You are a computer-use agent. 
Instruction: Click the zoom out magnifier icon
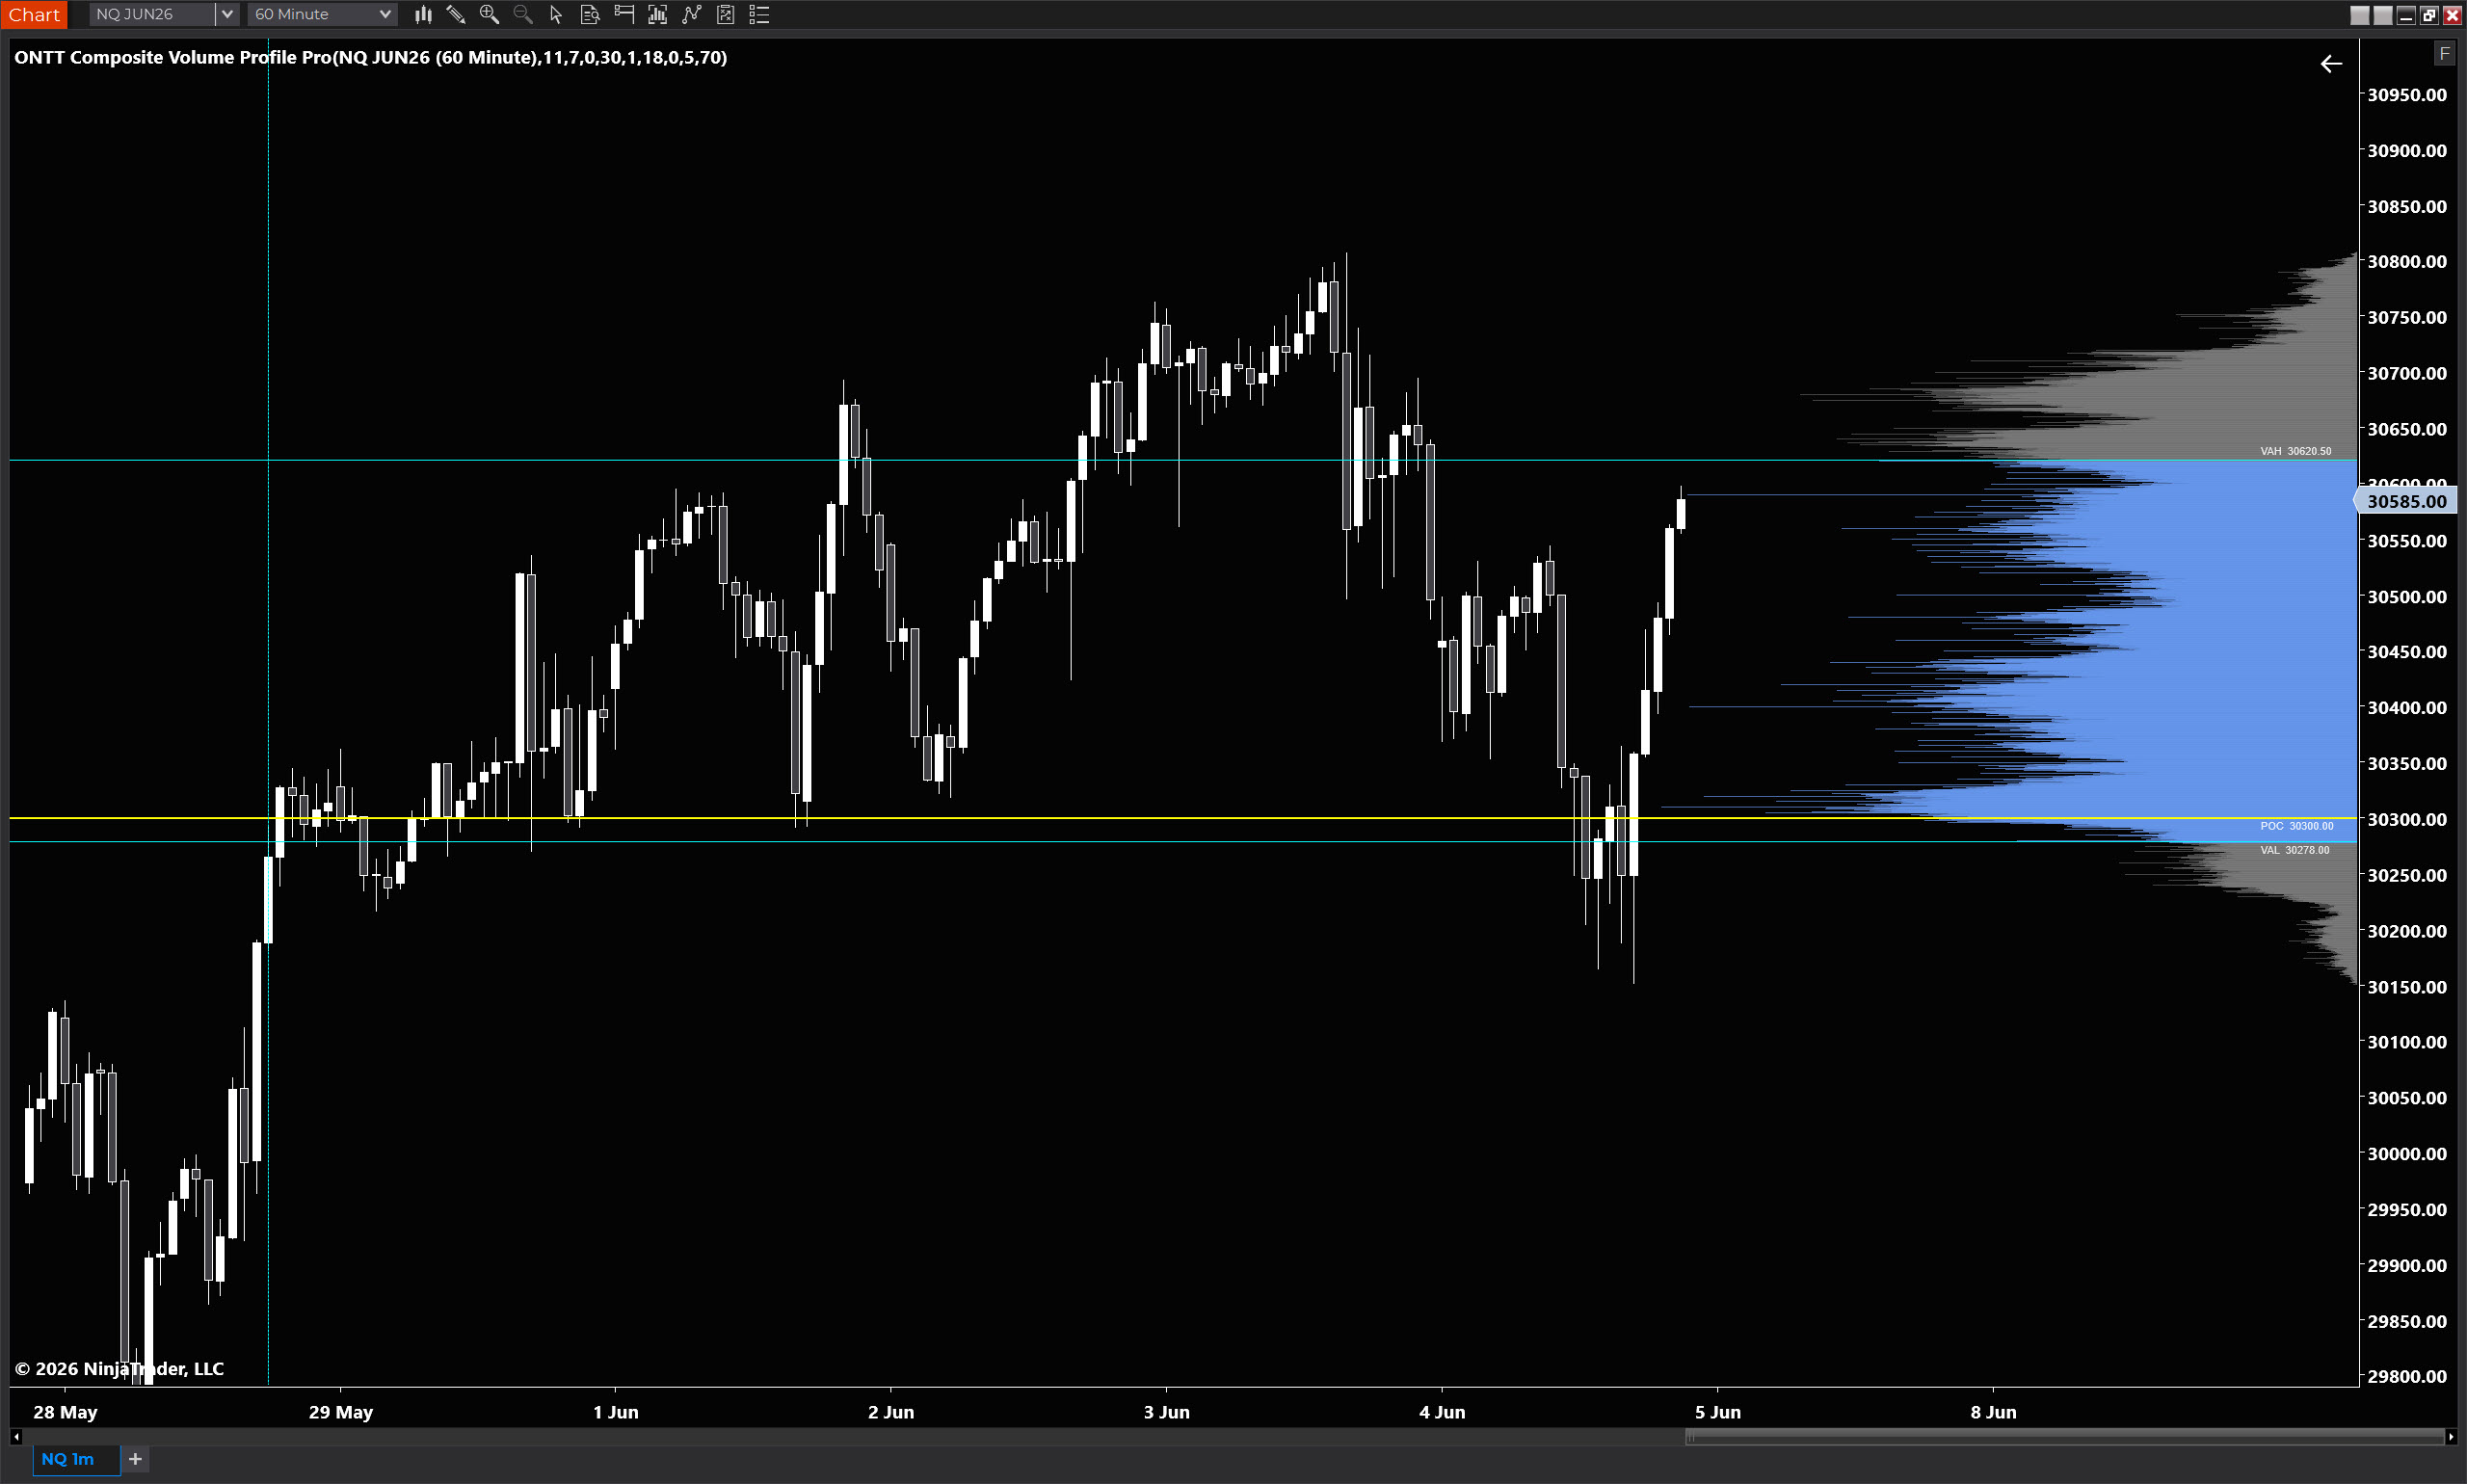[x=522, y=14]
